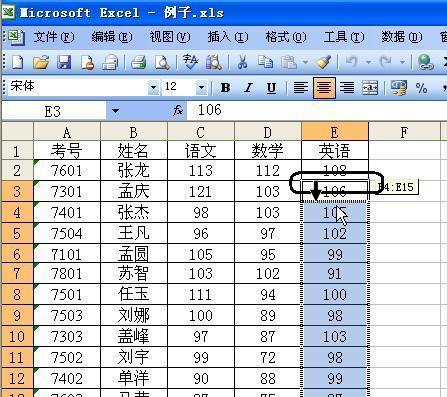Toggle Align Left
The image size is (447, 397).
click(x=301, y=88)
